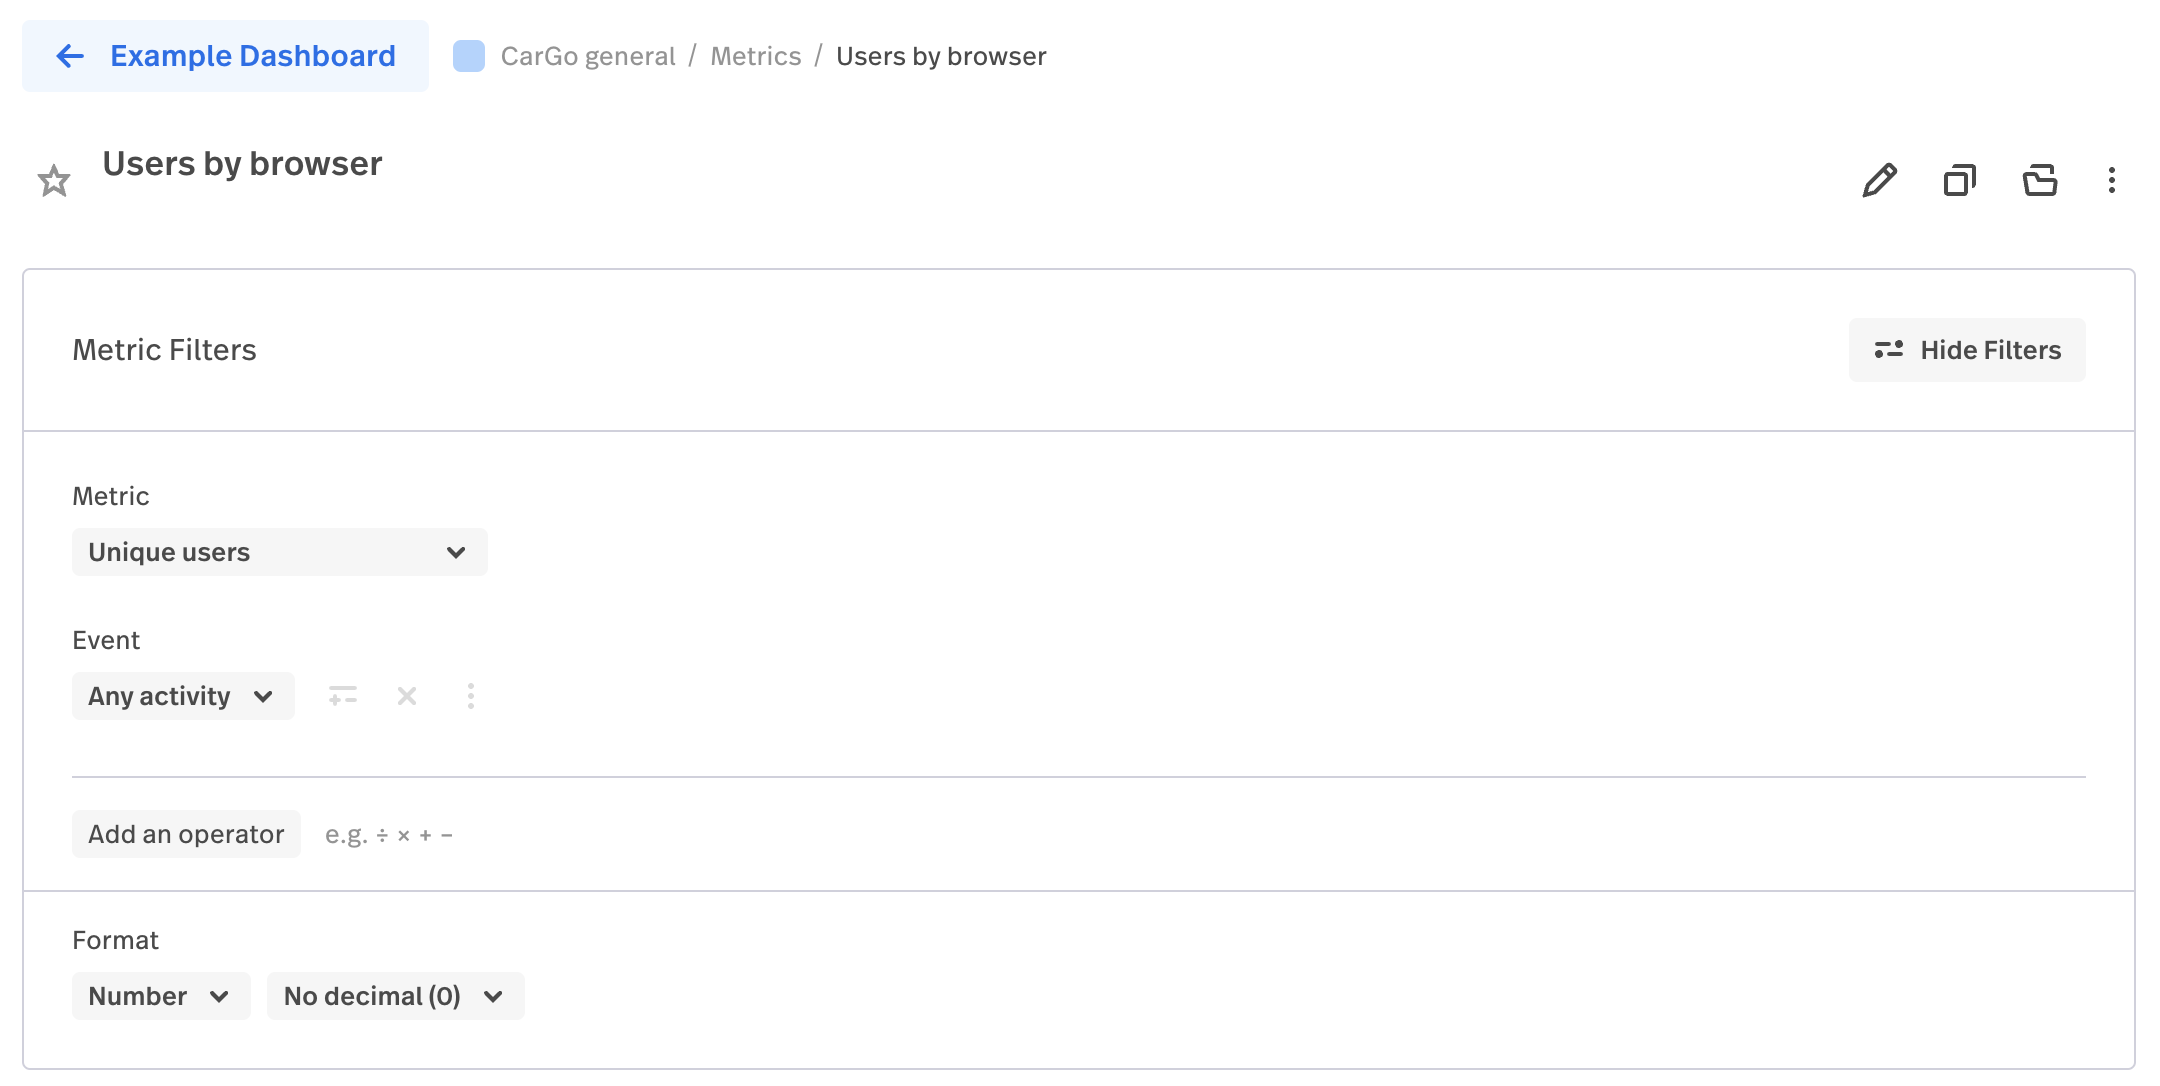Image resolution: width=2160 pixels, height=1086 pixels.
Task: Star the Users by browser metric
Action: pos(54,181)
